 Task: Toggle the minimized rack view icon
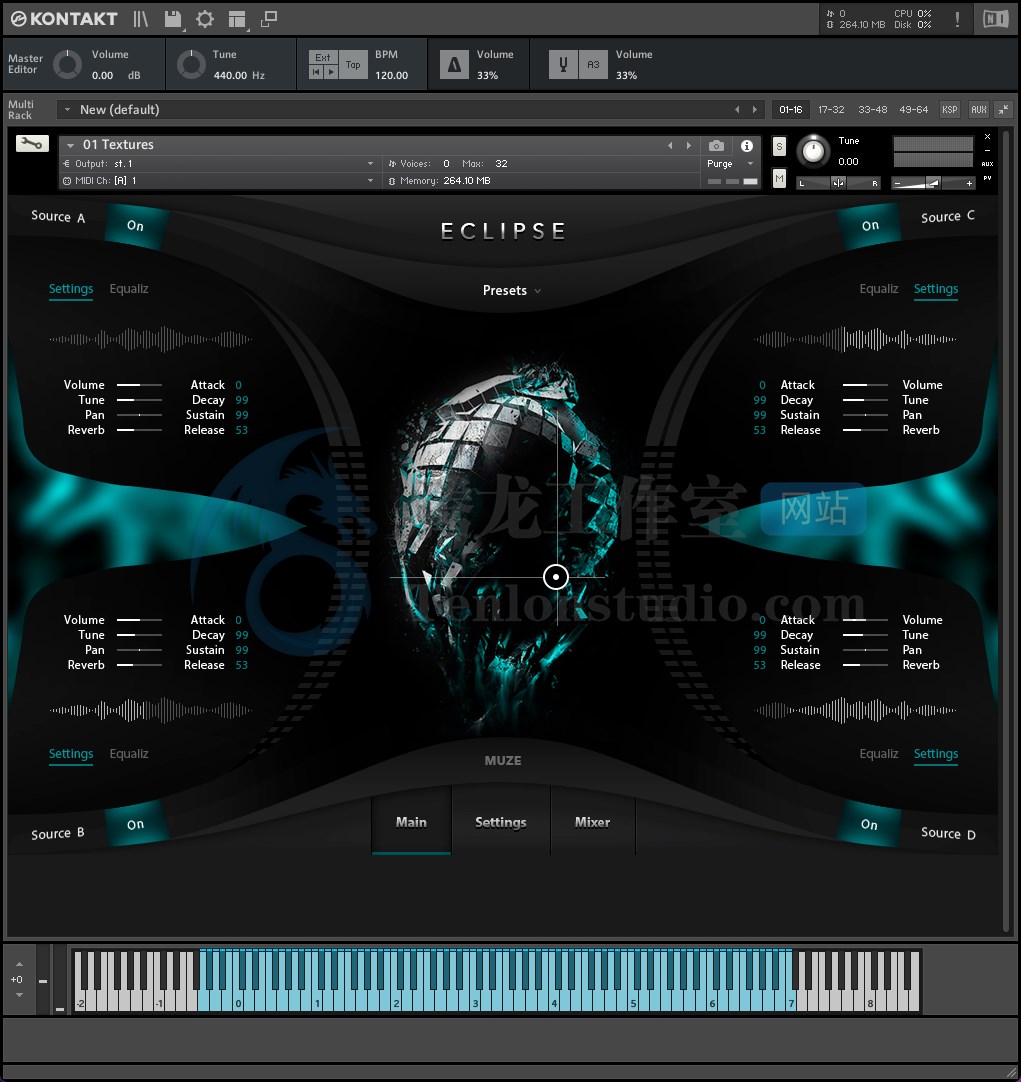(x=269, y=19)
